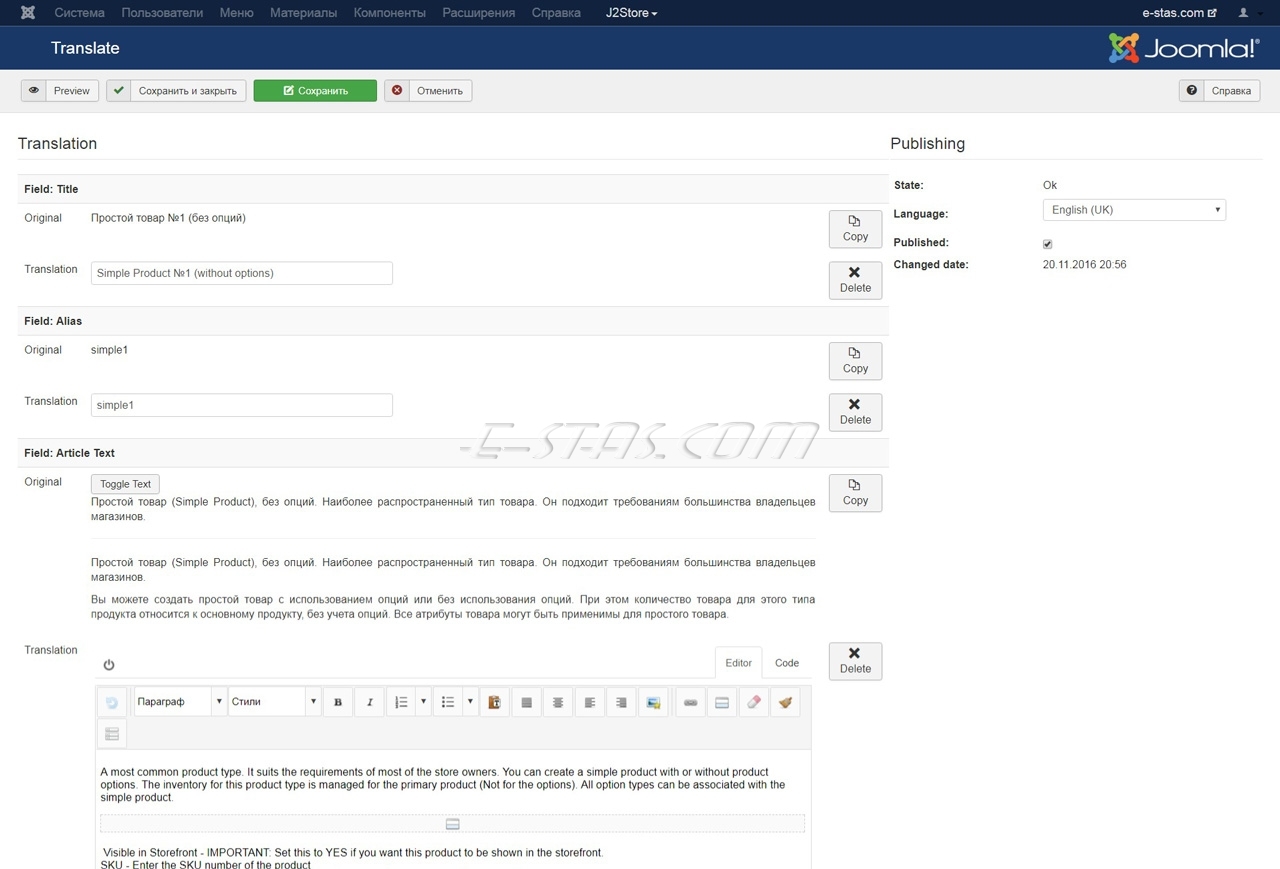Switch to the Editor tab
Image resolution: width=1280 pixels, height=869 pixels.
click(x=739, y=663)
